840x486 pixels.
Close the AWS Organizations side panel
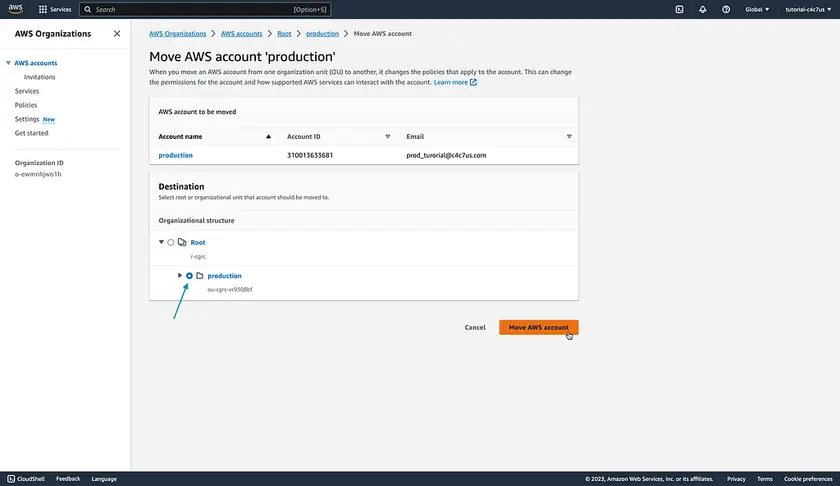pyautogui.click(x=117, y=34)
